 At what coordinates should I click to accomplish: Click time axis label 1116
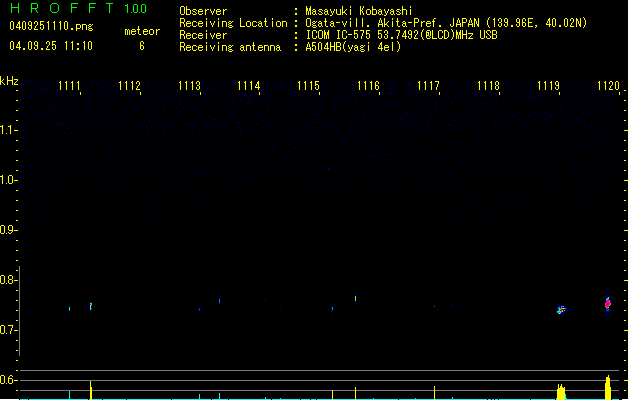[x=368, y=86]
